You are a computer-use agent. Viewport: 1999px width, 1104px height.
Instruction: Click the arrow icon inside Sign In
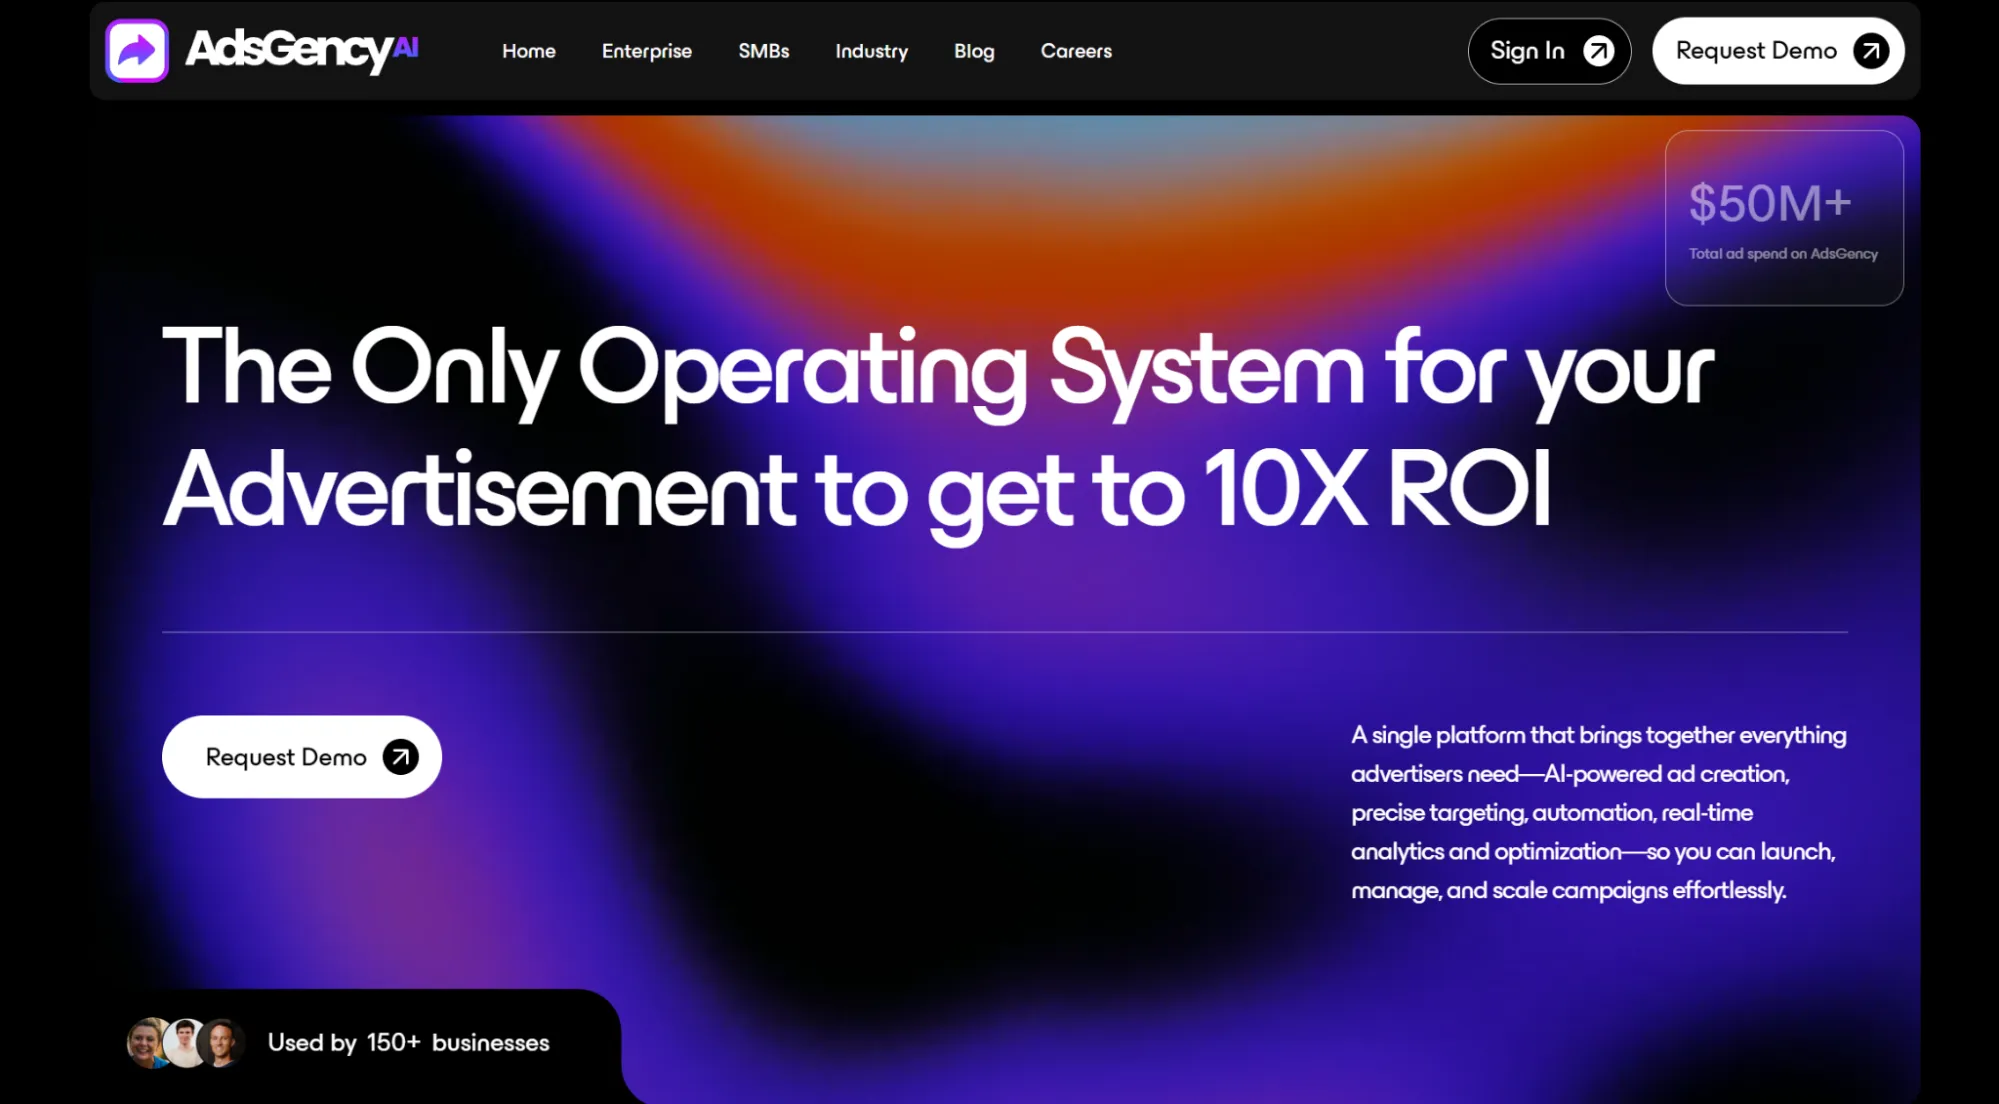[1599, 51]
